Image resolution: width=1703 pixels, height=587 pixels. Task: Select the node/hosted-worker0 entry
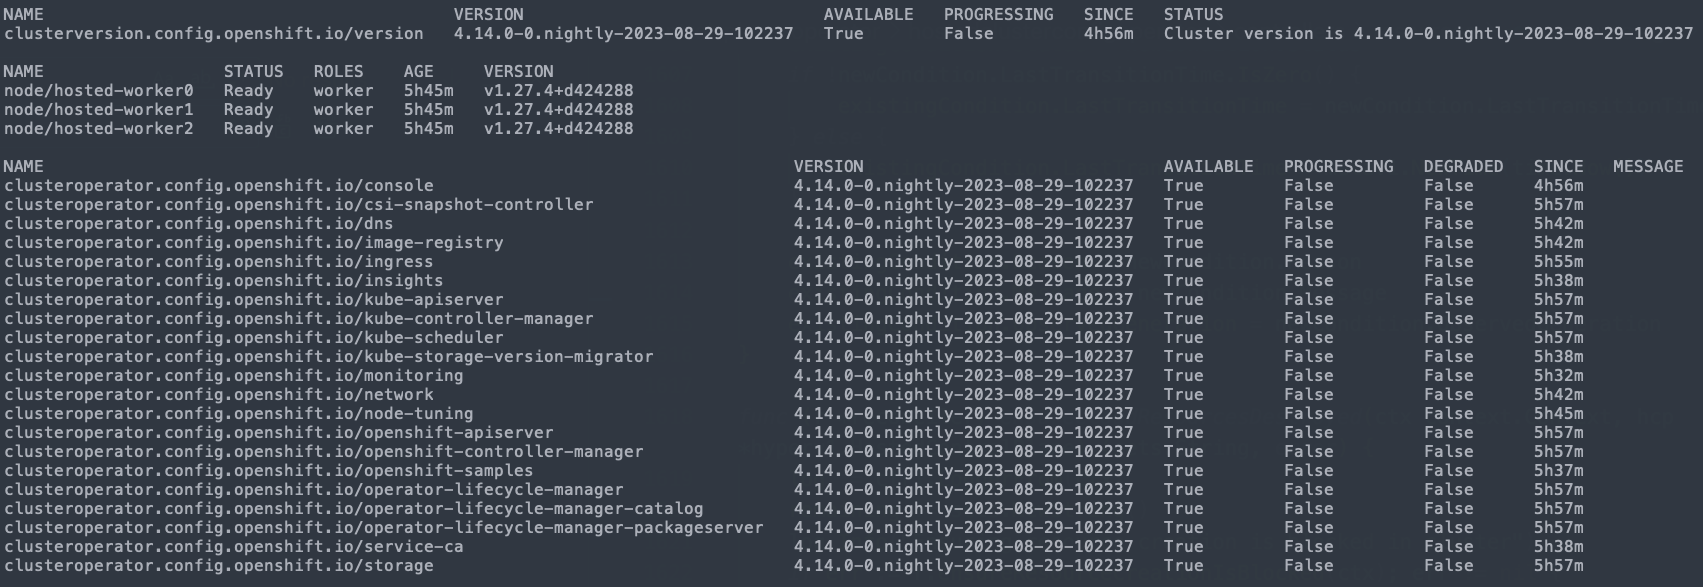(x=99, y=91)
